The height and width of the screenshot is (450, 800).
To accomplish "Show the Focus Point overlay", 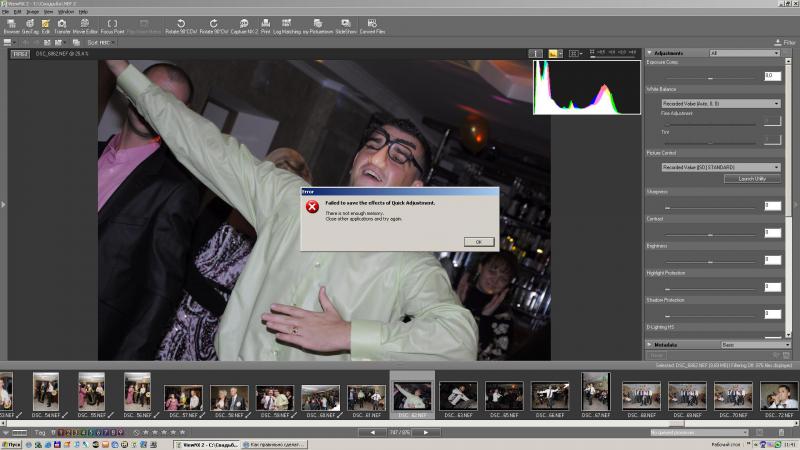I will pyautogui.click(x=112, y=27).
